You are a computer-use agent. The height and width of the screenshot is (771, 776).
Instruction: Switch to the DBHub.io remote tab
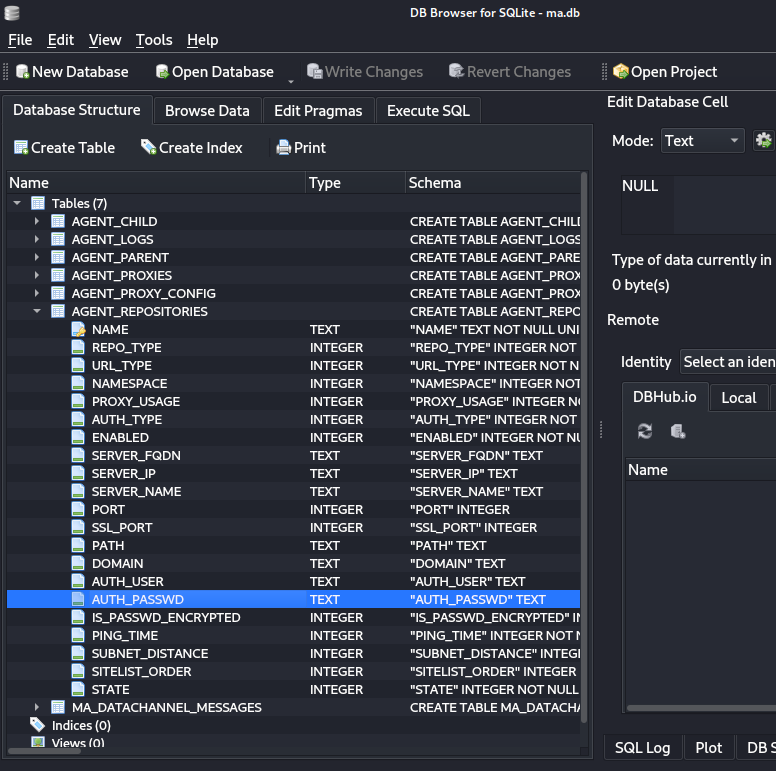[665, 397]
